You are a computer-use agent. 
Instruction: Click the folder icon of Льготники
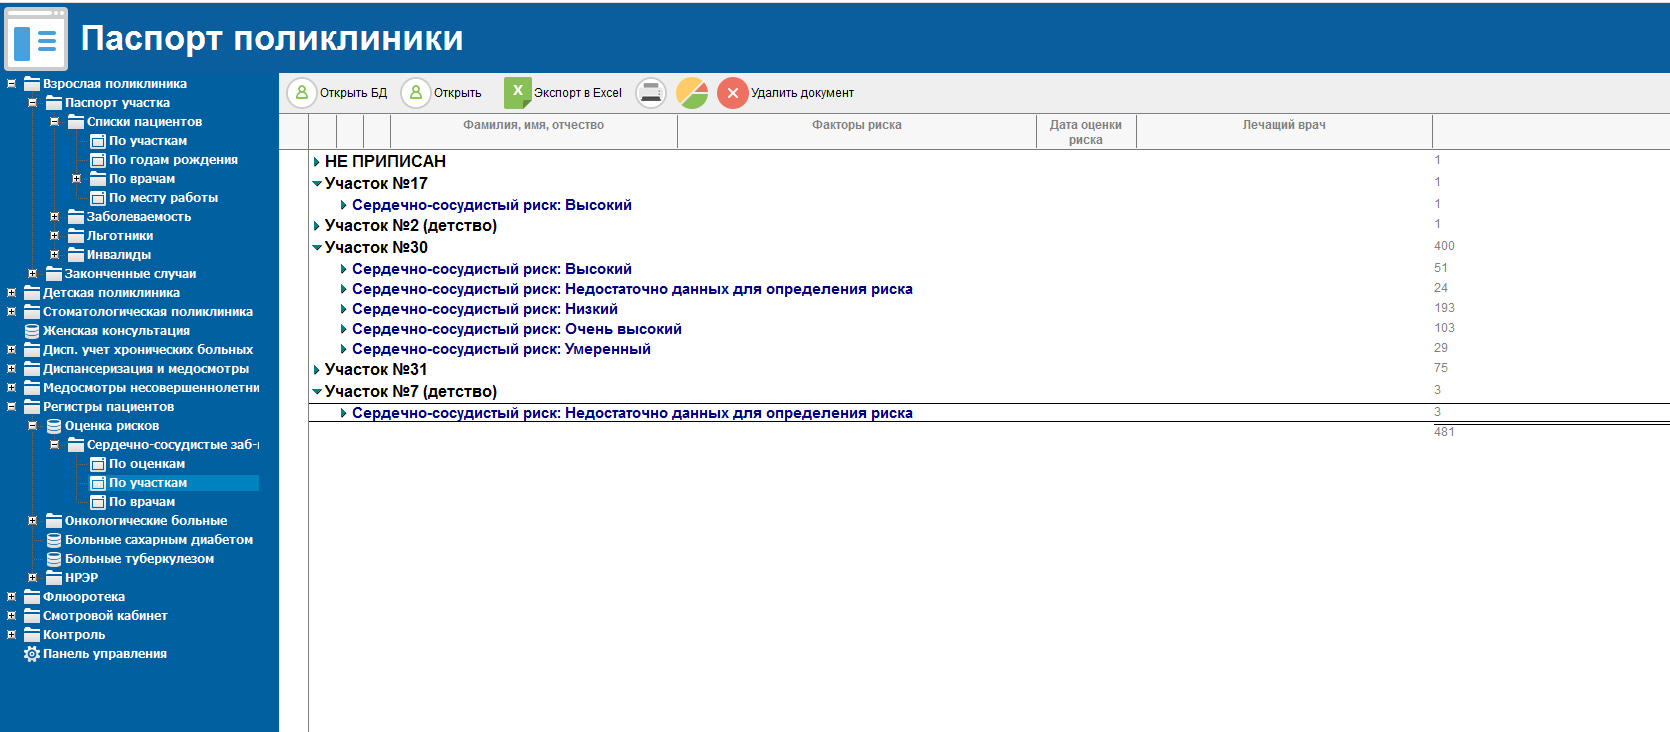click(76, 236)
